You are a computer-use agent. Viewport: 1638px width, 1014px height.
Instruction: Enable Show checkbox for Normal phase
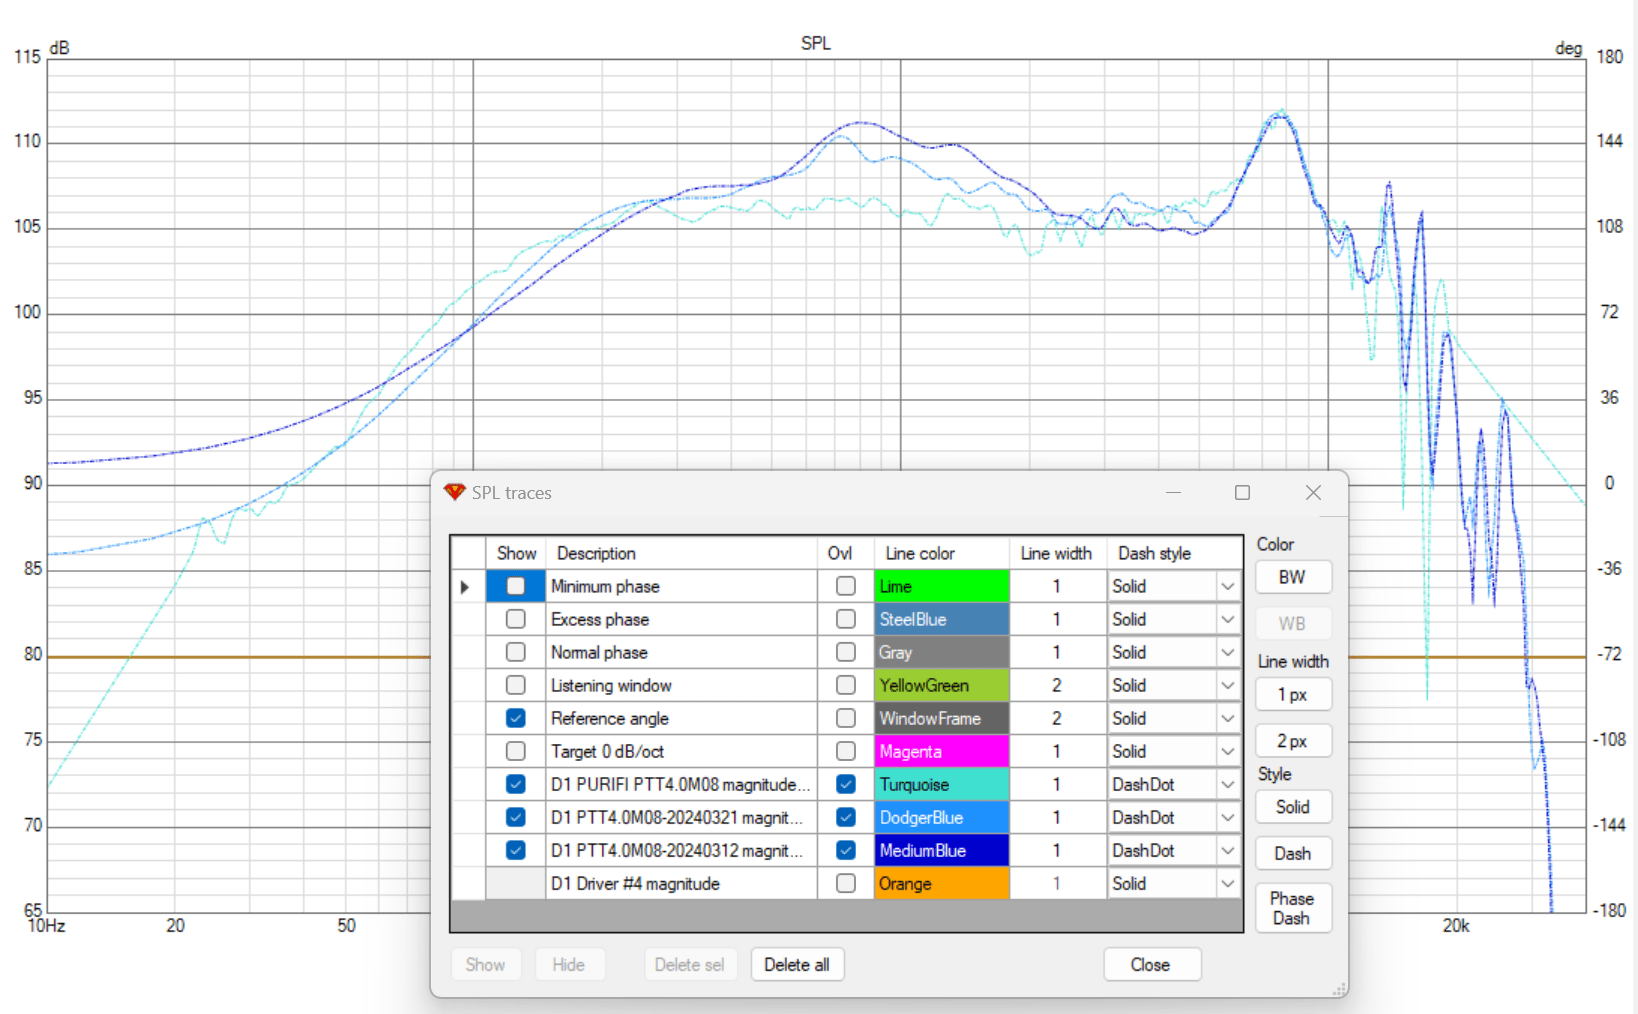[516, 652]
